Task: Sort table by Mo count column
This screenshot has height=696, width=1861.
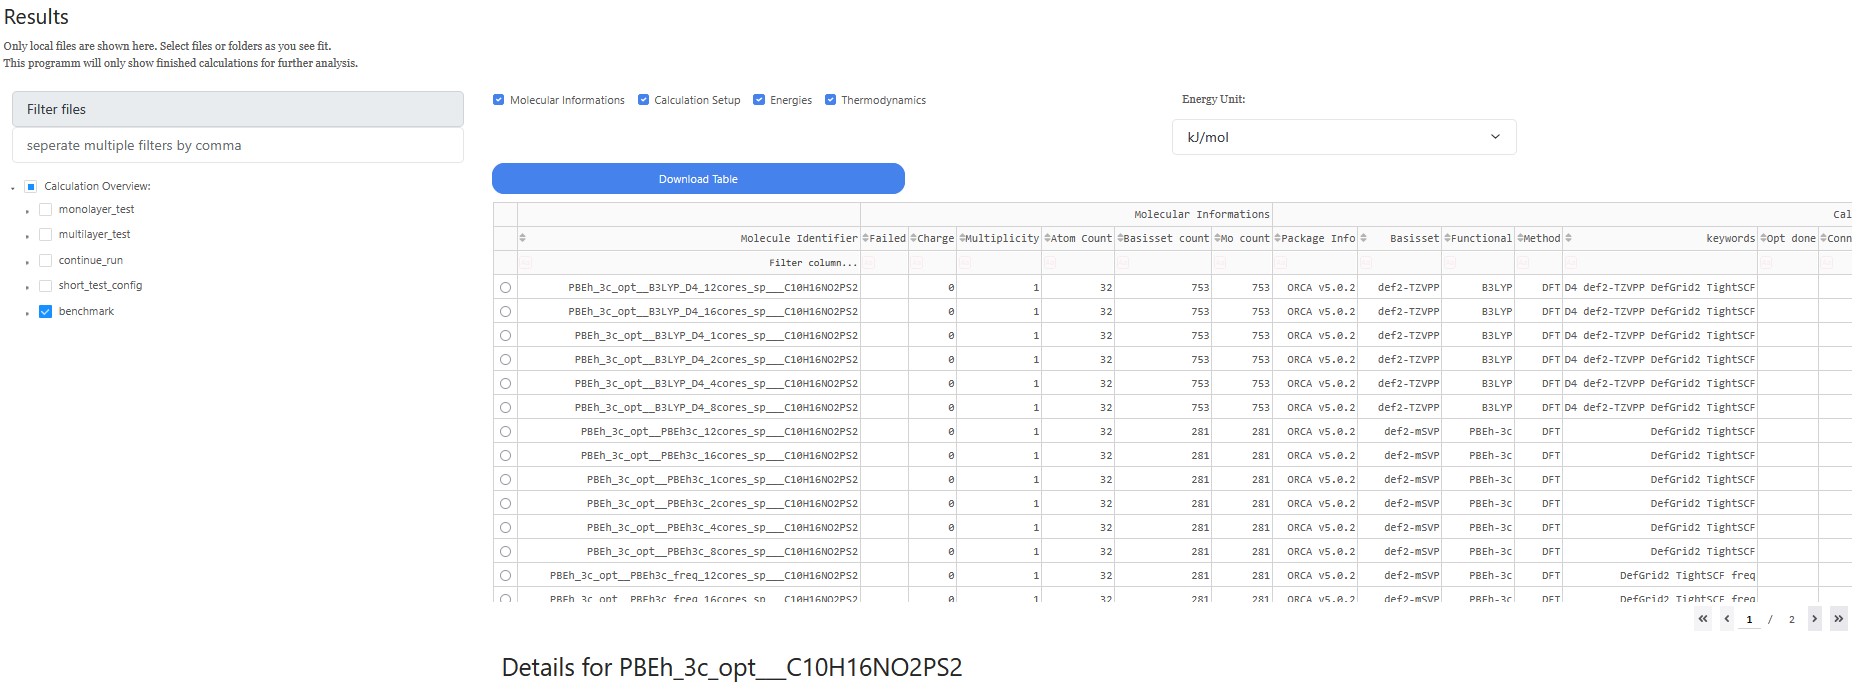Action: point(1218,238)
